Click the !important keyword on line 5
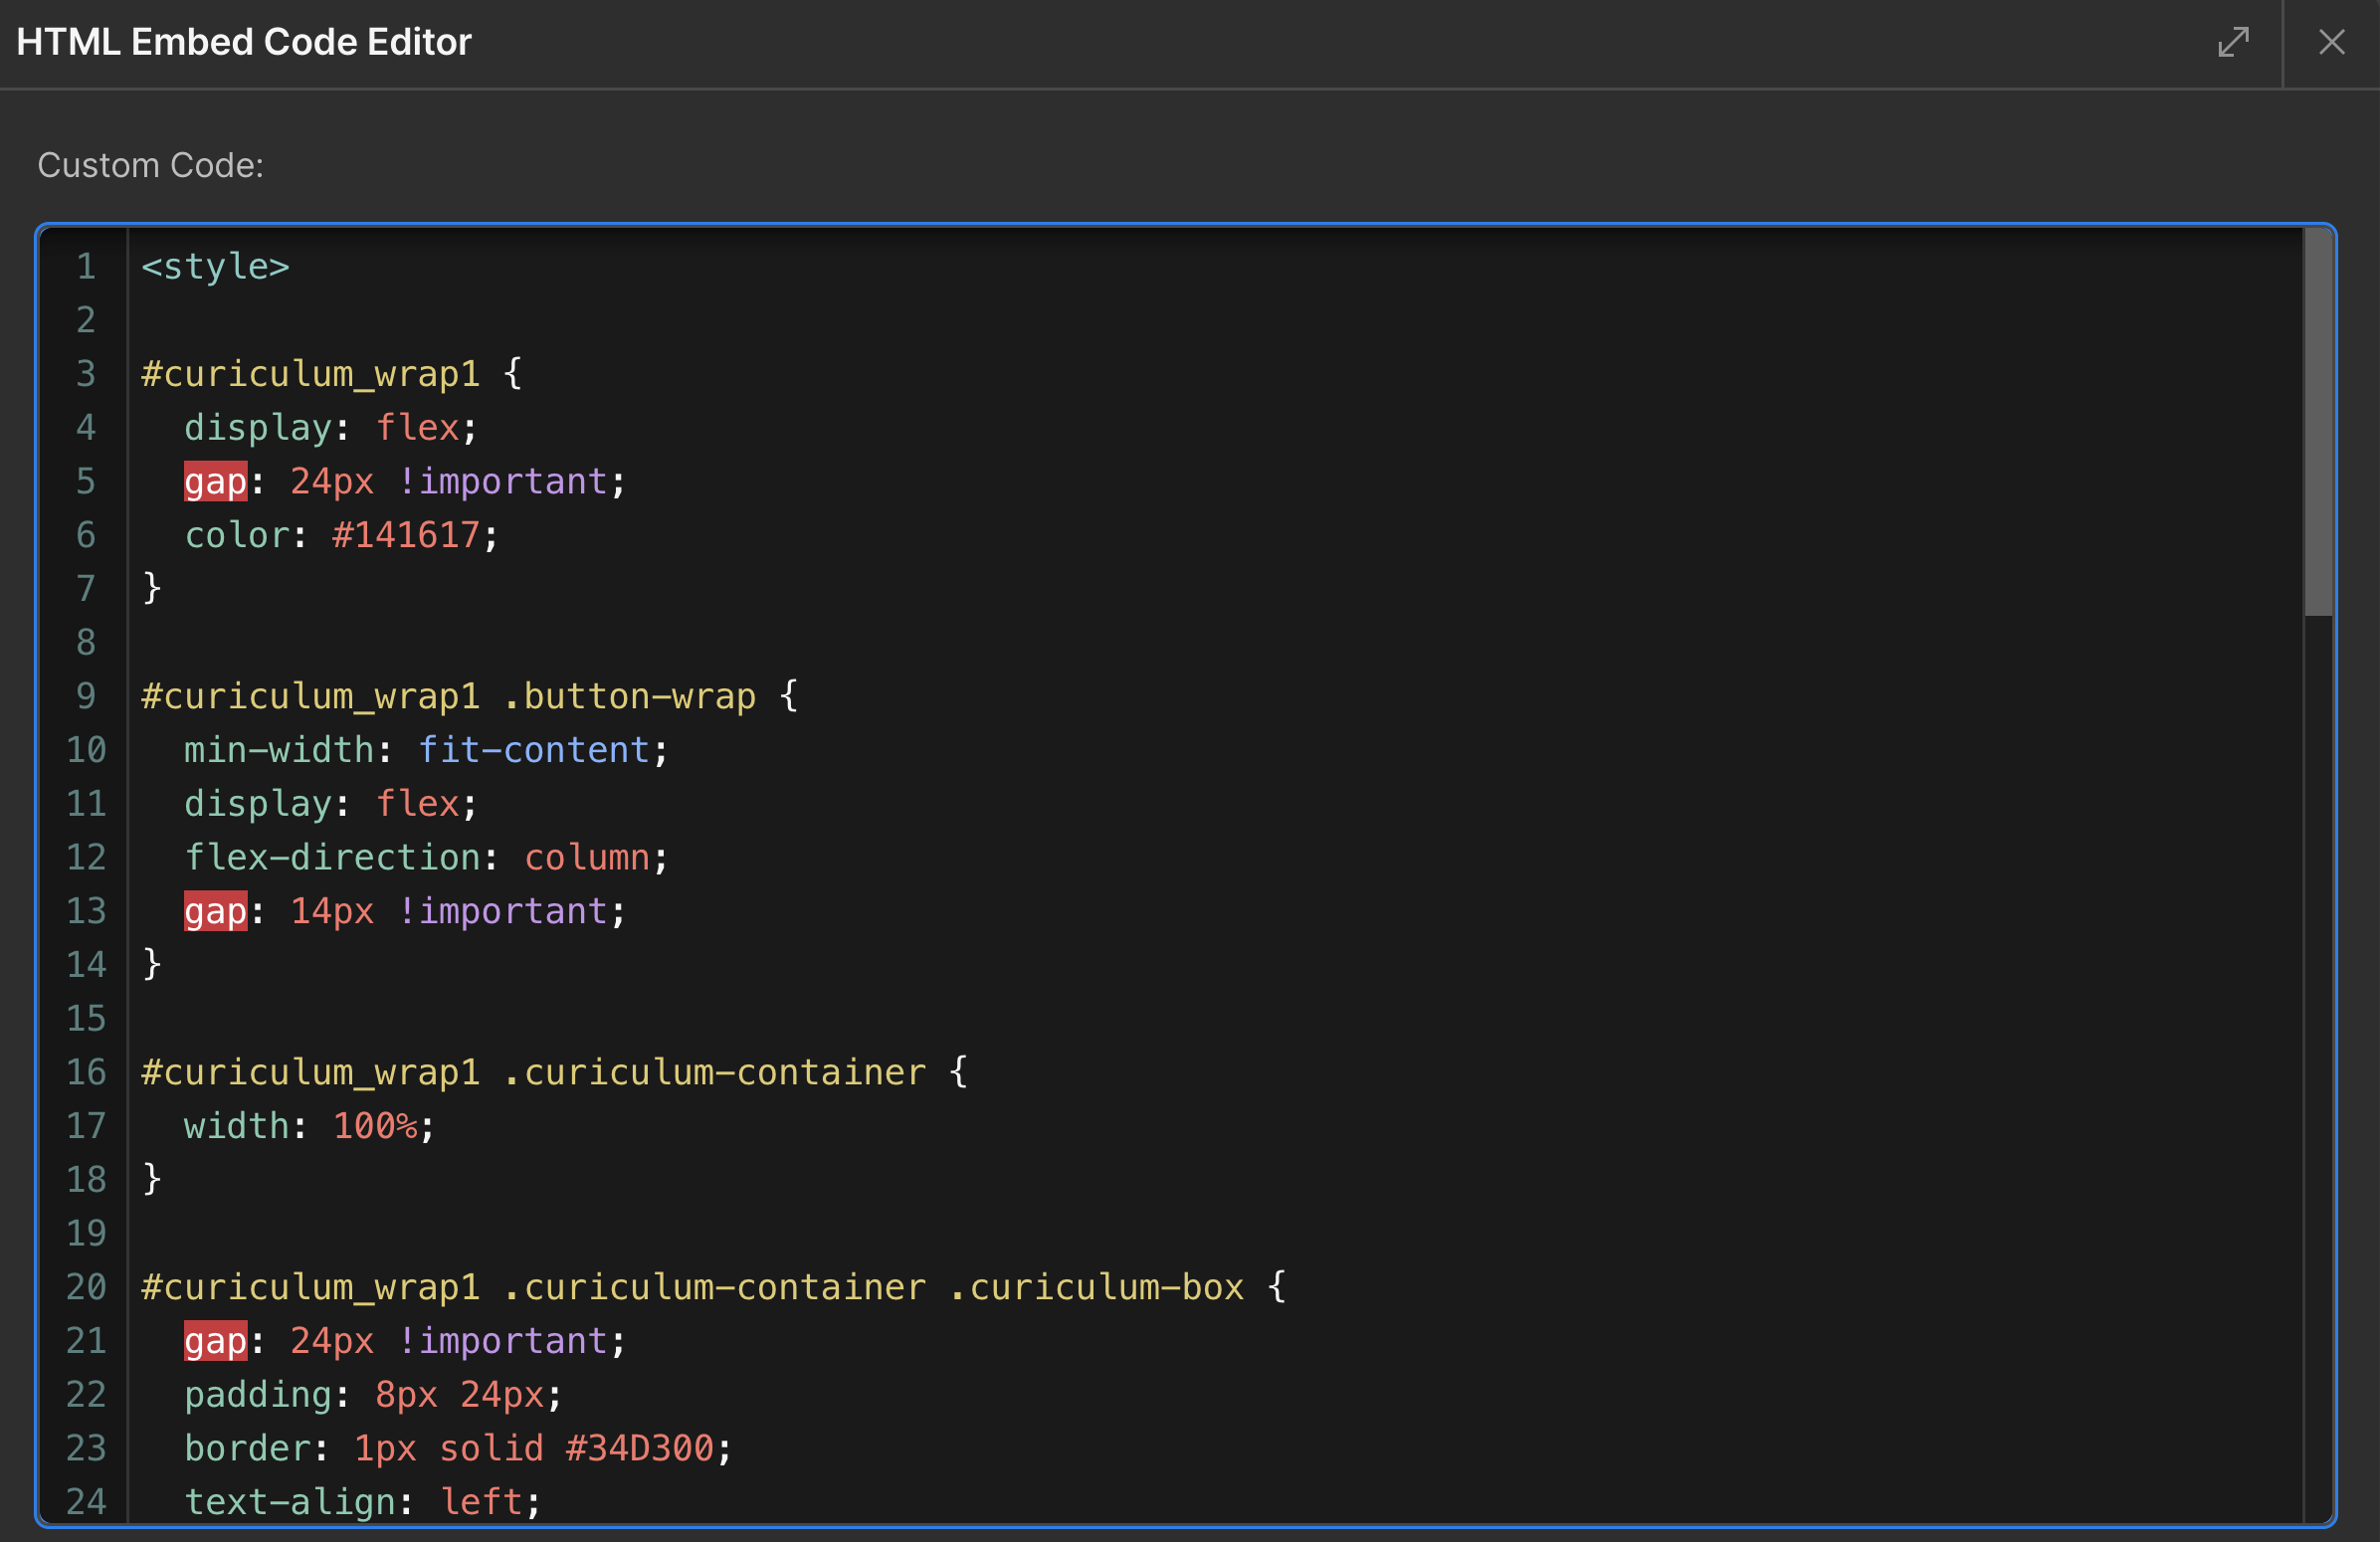The height and width of the screenshot is (1542, 2380). [502, 481]
